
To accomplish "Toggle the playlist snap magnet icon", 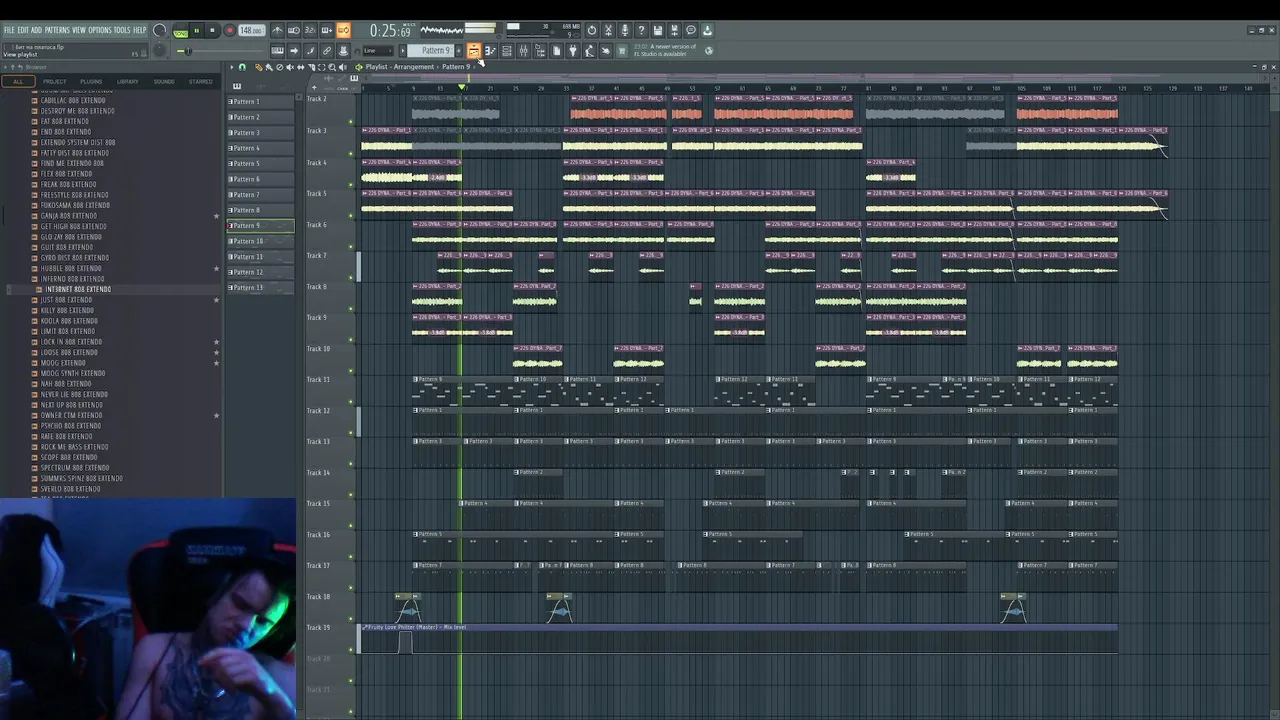I will pos(242,67).
